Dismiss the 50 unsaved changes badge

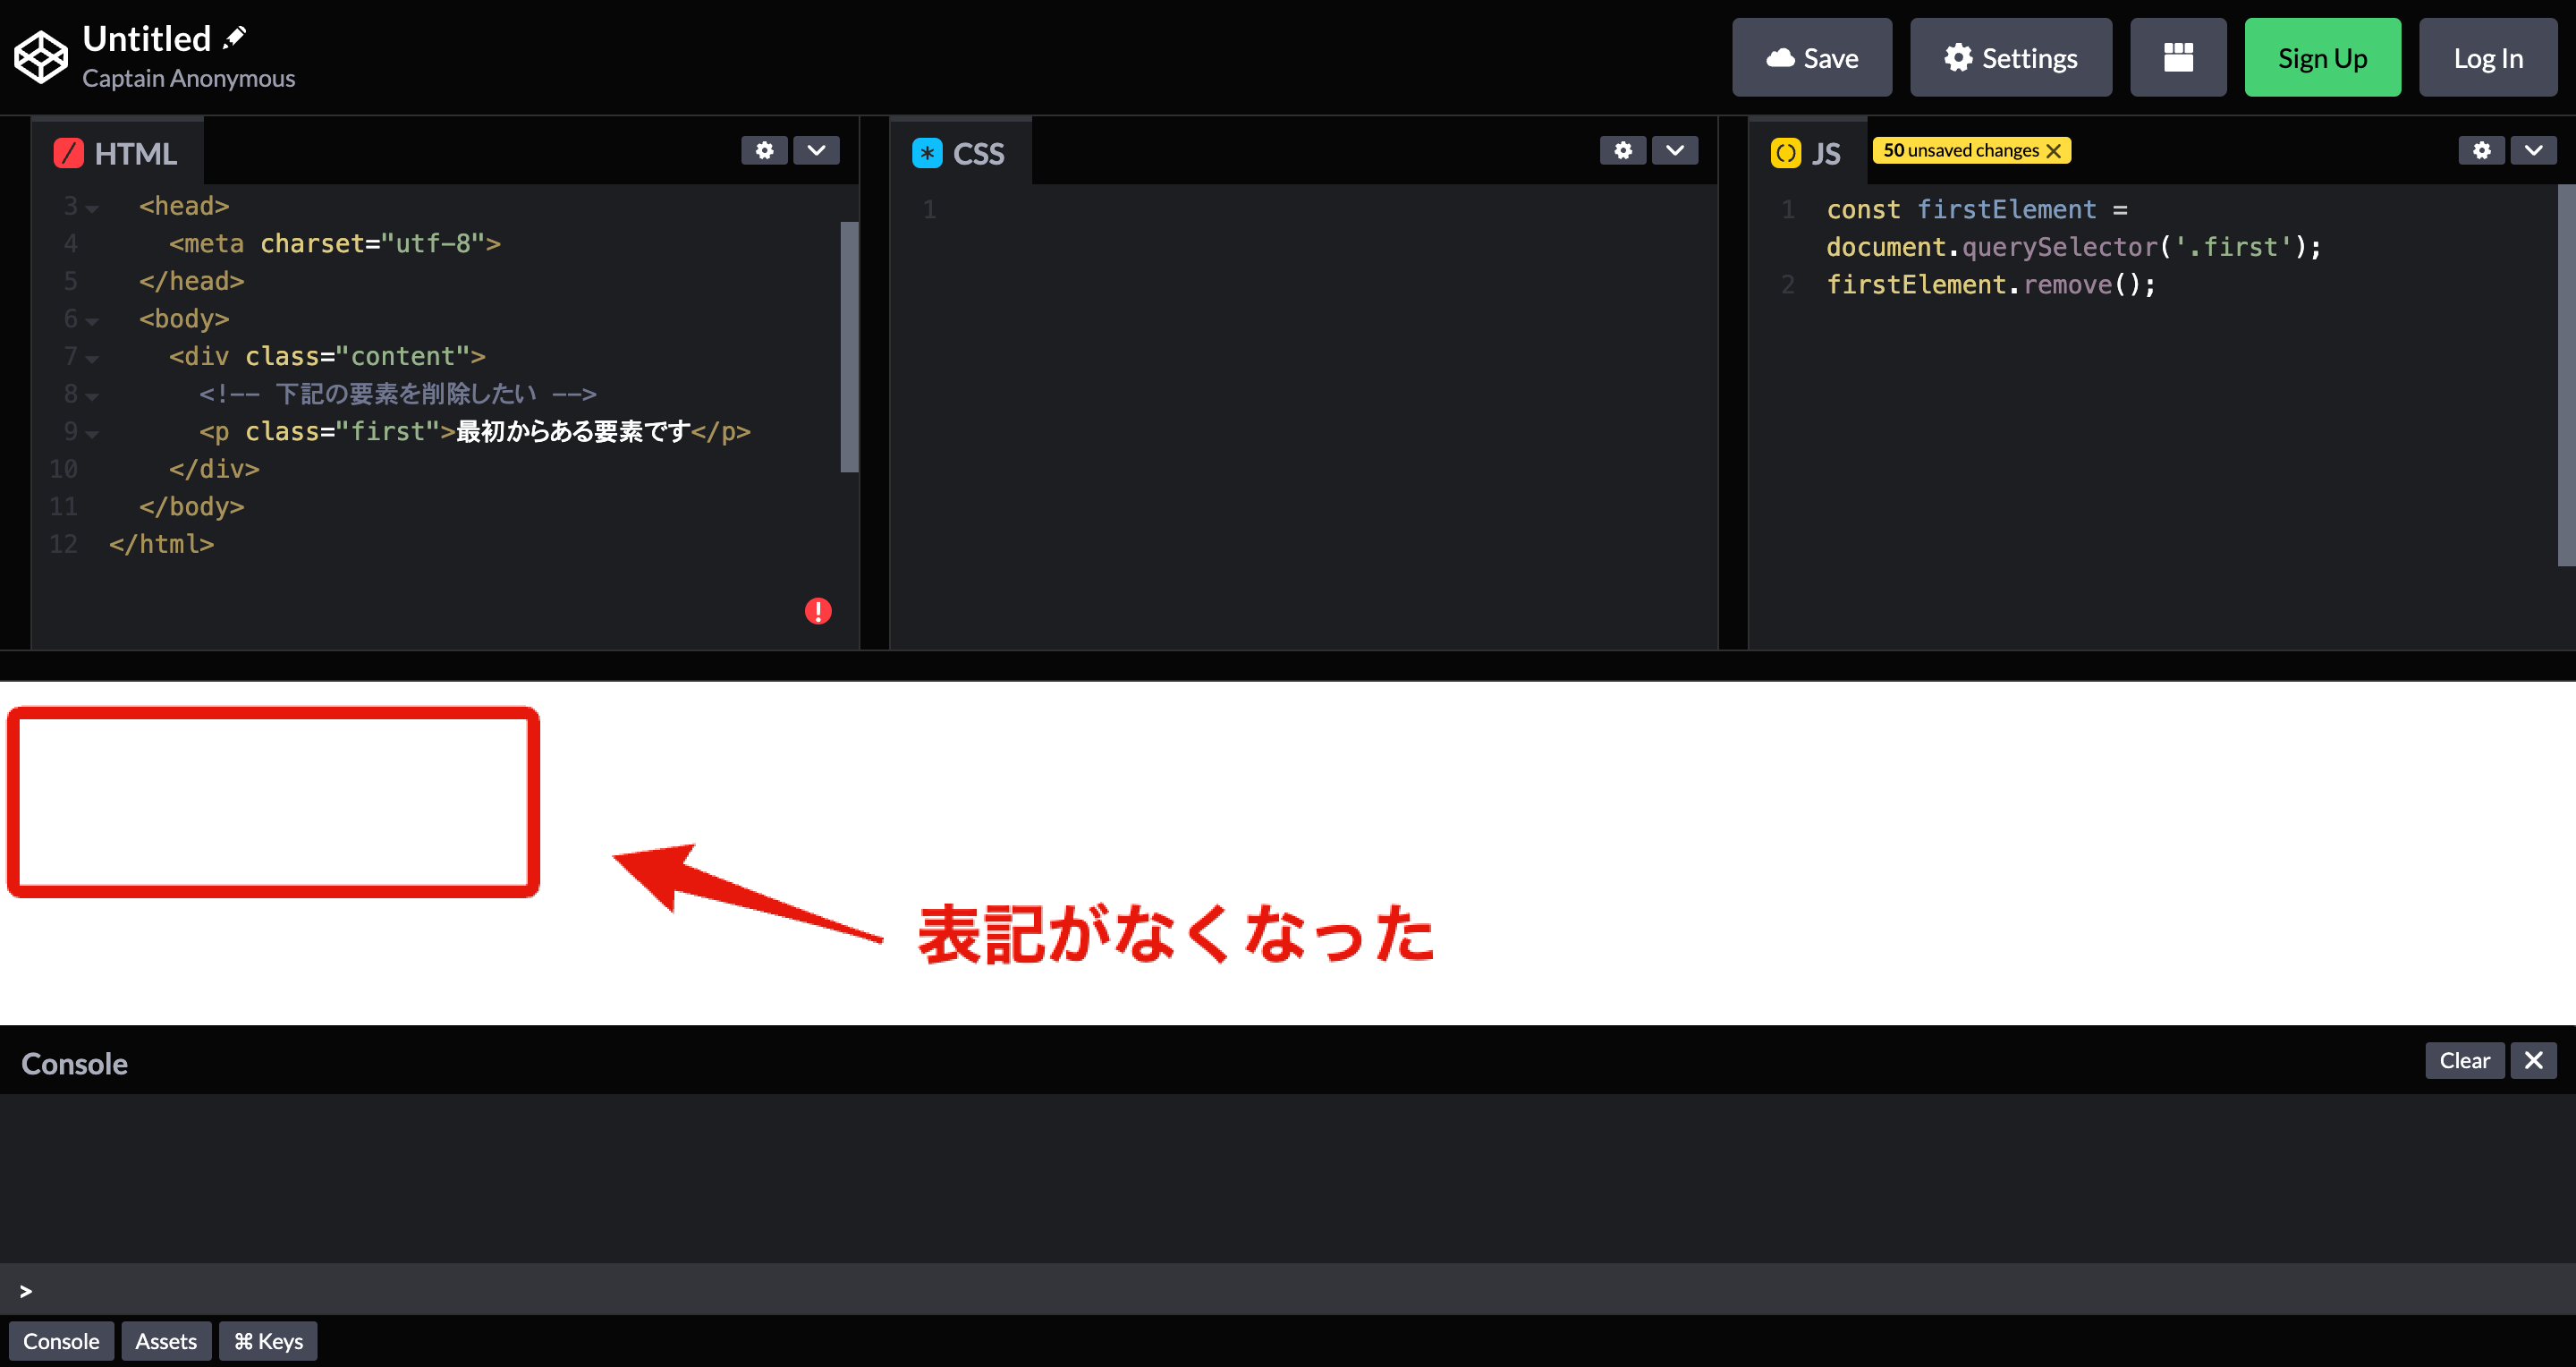[2054, 150]
